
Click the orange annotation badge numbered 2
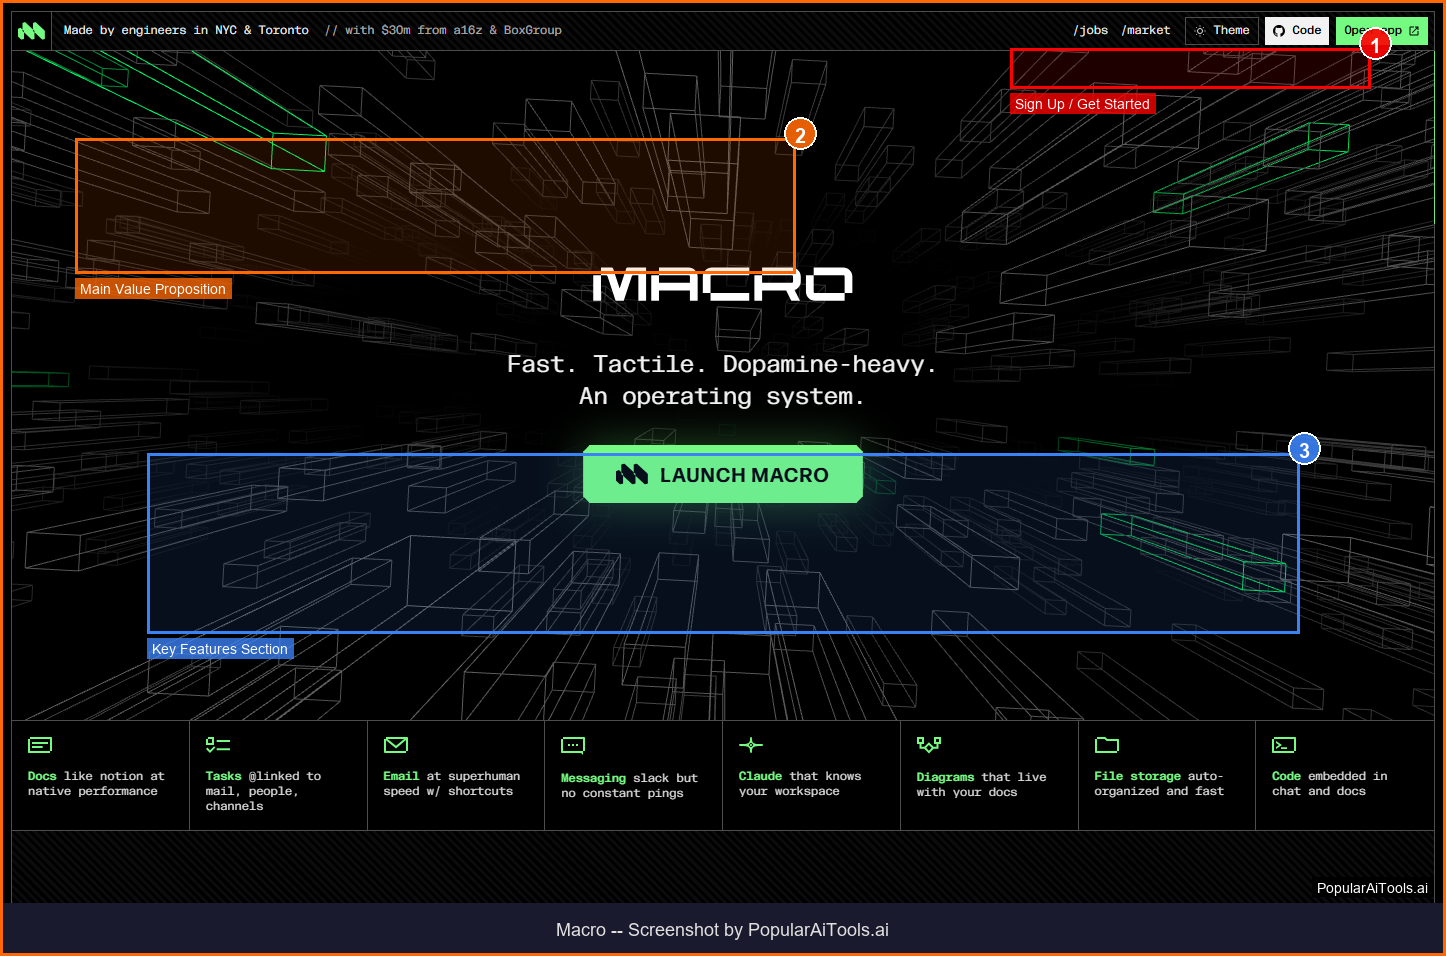(800, 135)
